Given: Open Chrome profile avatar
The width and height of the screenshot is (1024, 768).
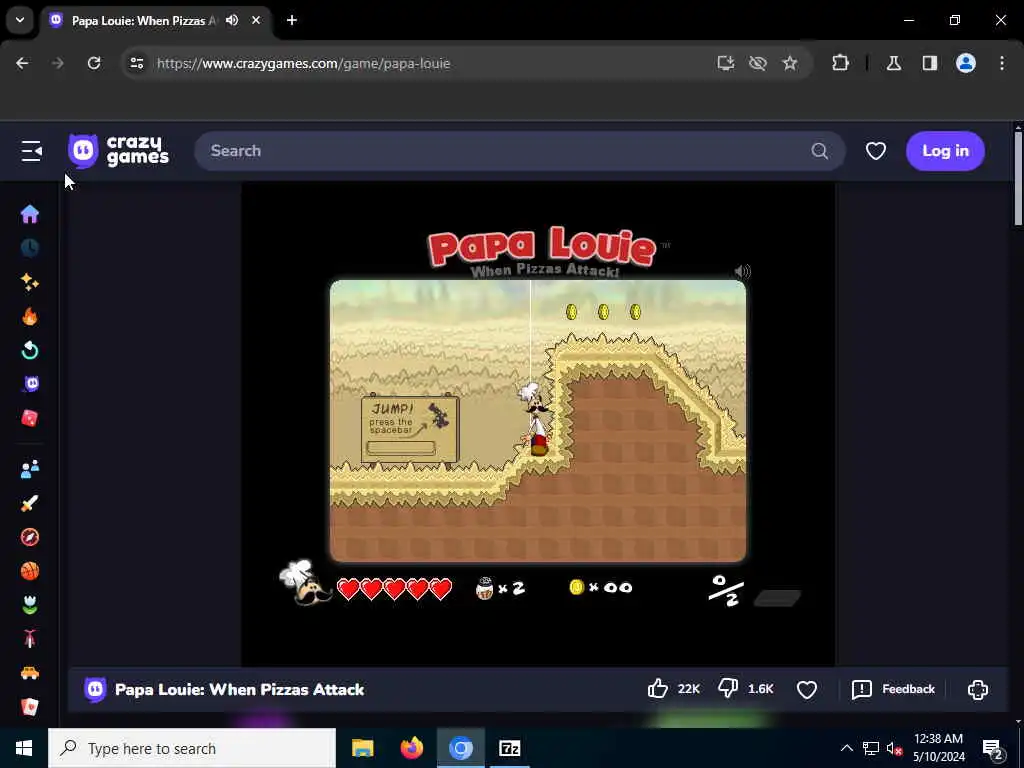Looking at the screenshot, I should point(966,63).
